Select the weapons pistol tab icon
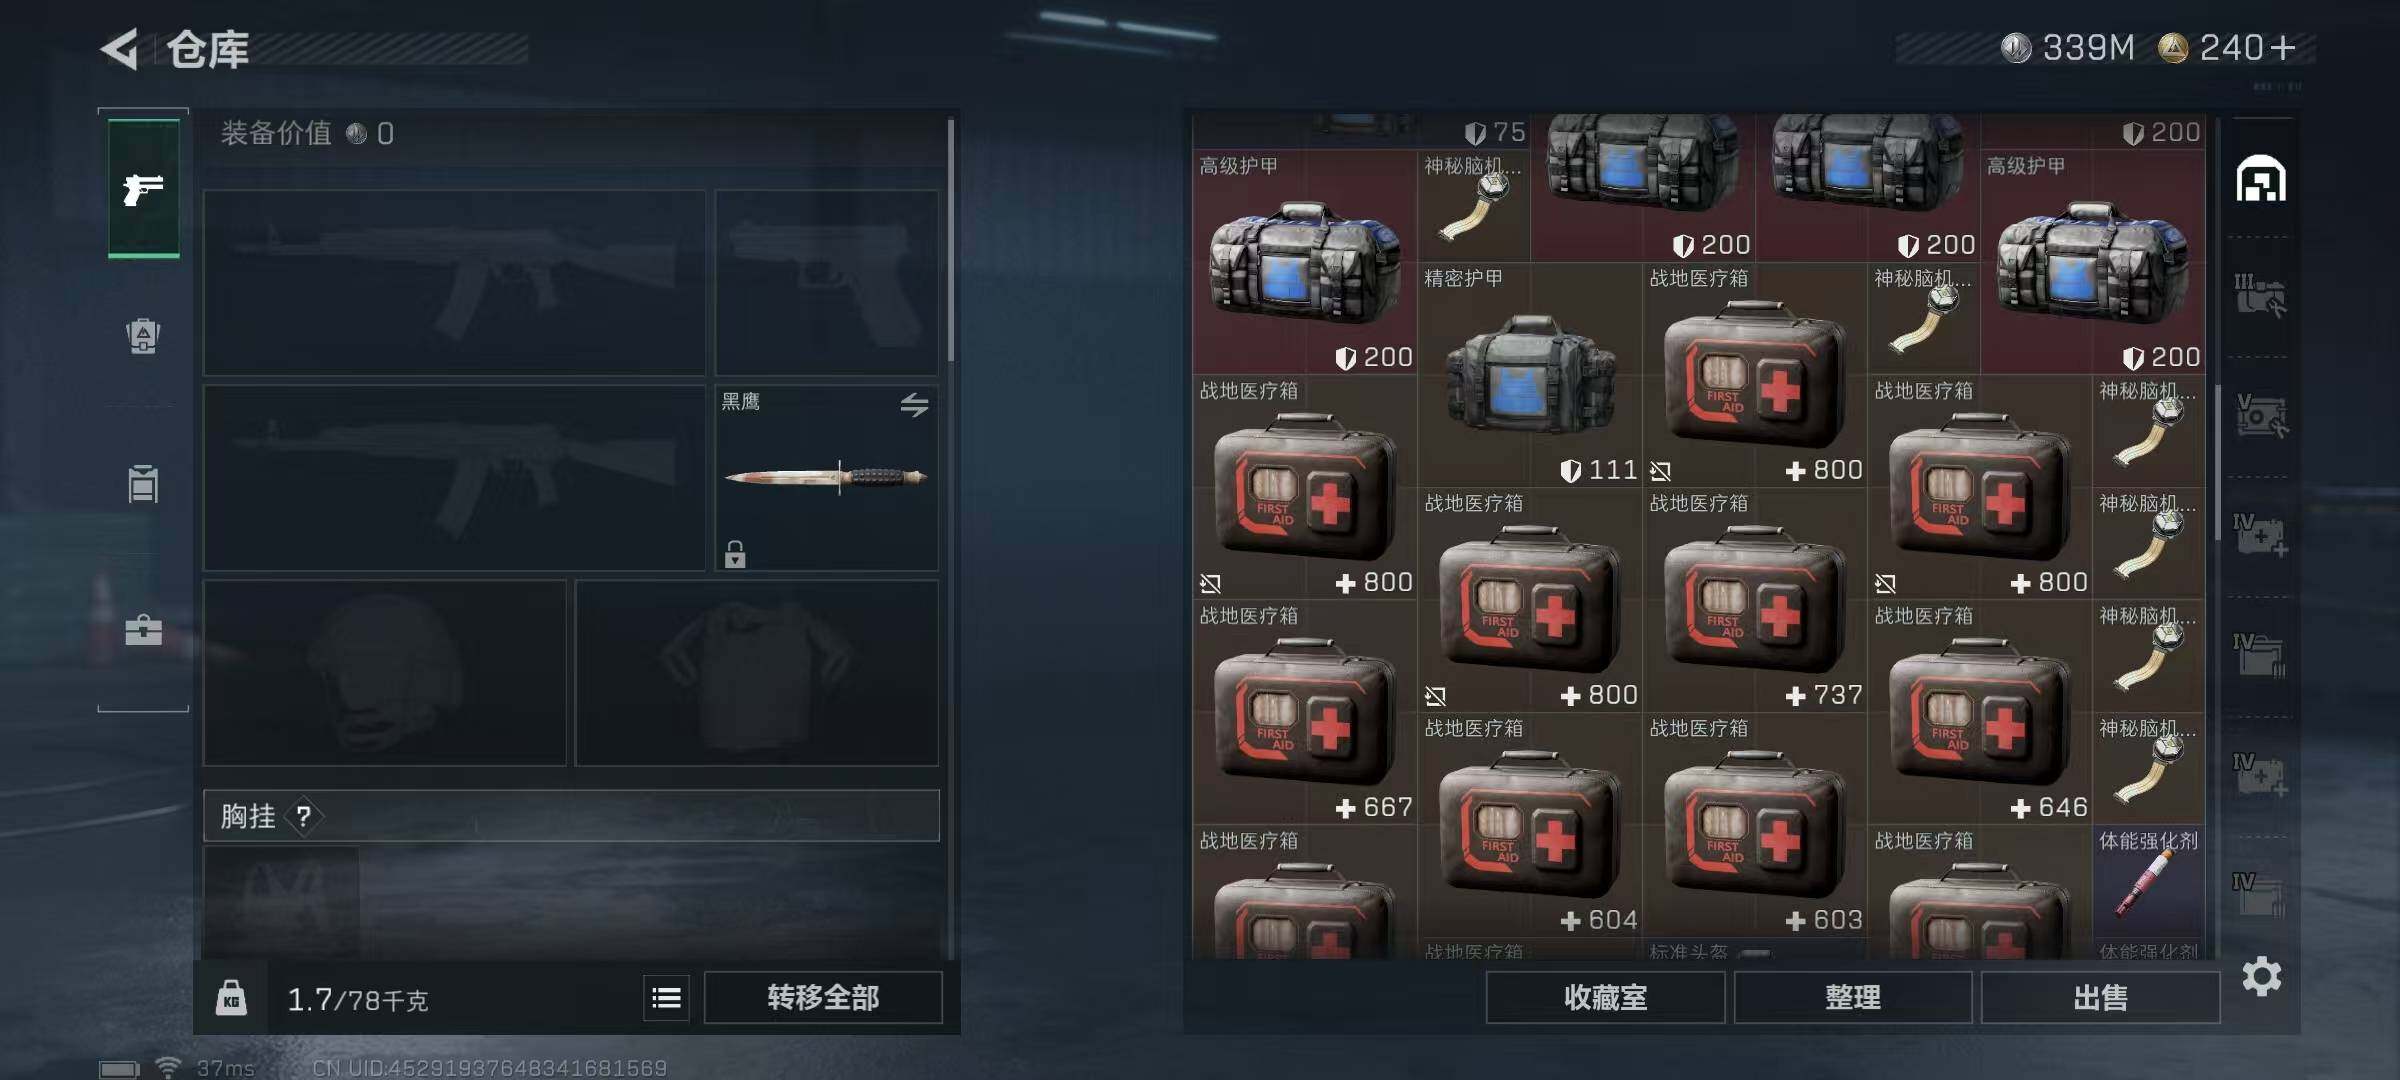Image resolution: width=2400 pixels, height=1080 pixels. click(x=143, y=189)
